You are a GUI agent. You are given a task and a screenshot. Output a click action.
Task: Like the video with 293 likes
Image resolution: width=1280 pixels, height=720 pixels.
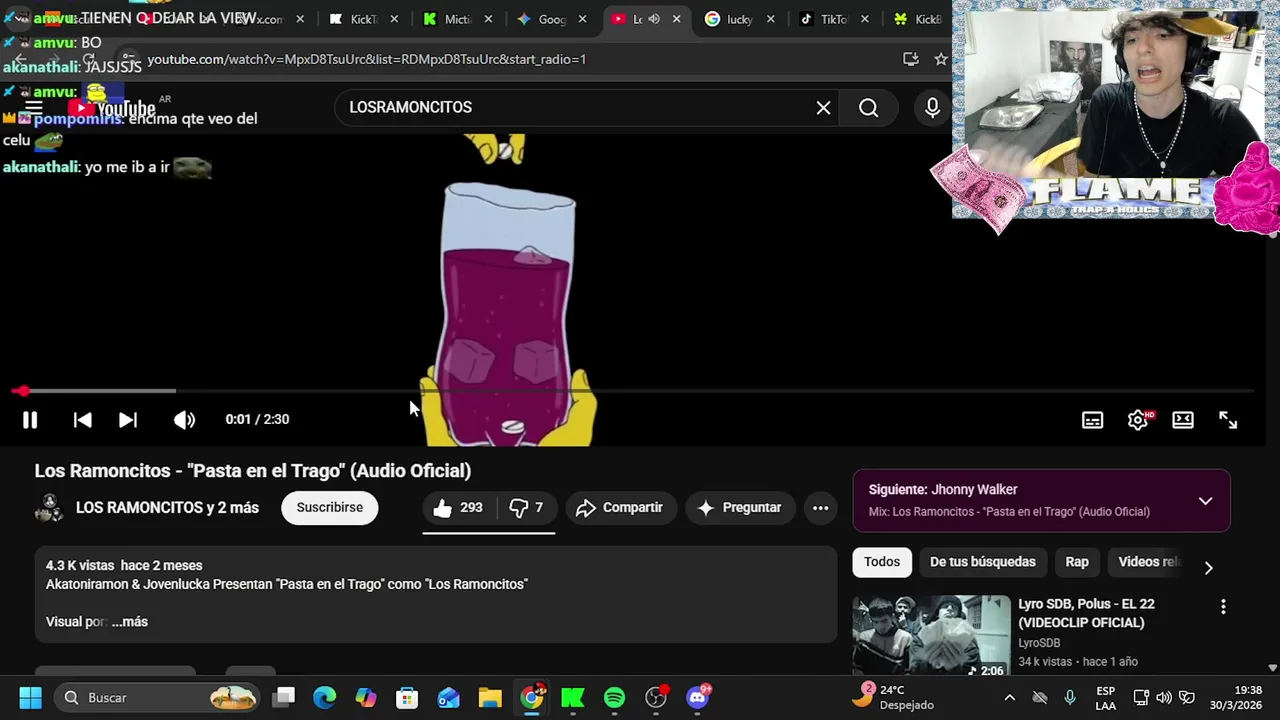458,508
